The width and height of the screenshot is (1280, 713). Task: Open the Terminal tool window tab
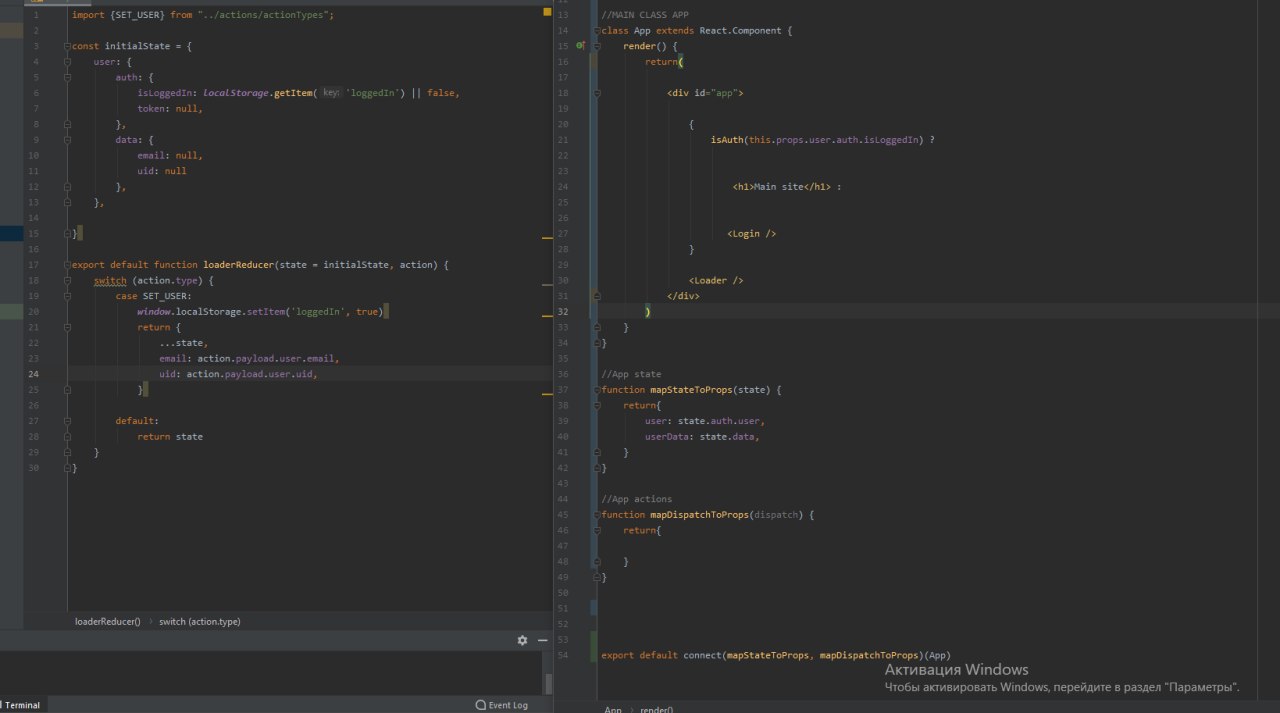22,705
